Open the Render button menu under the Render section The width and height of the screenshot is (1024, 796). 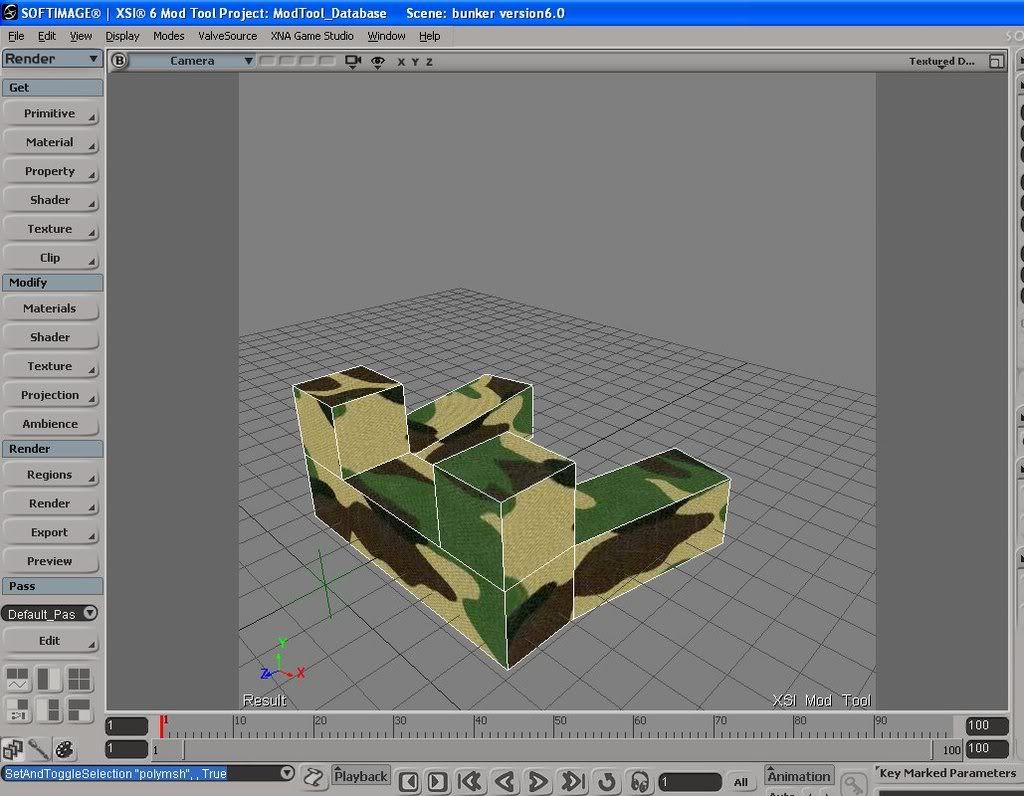(x=50, y=503)
